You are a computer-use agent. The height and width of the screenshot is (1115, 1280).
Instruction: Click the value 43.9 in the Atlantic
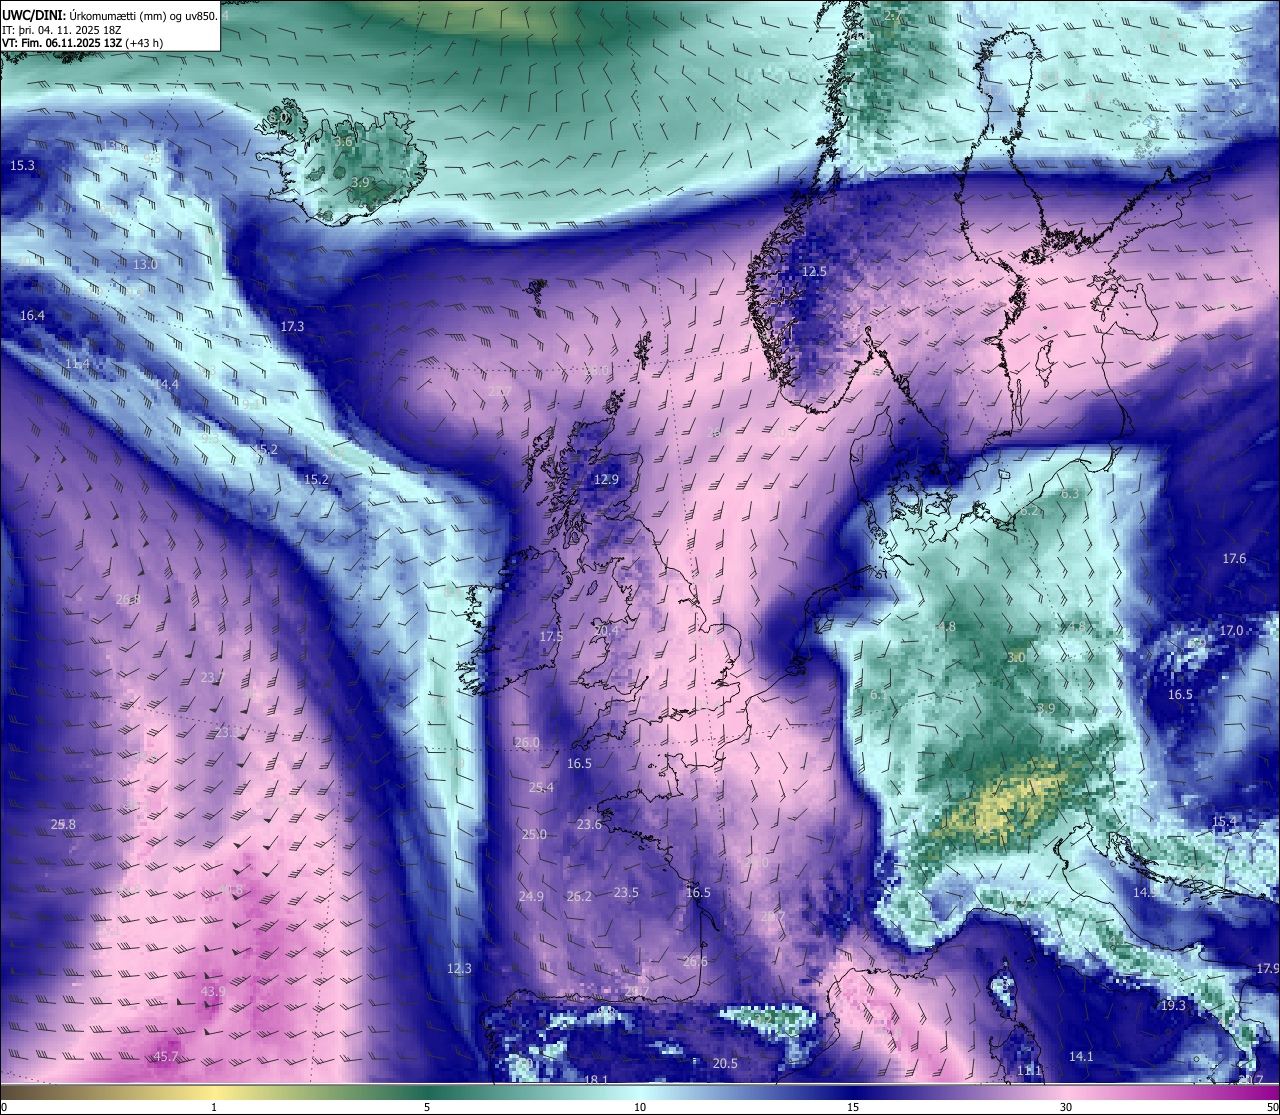[x=213, y=991]
